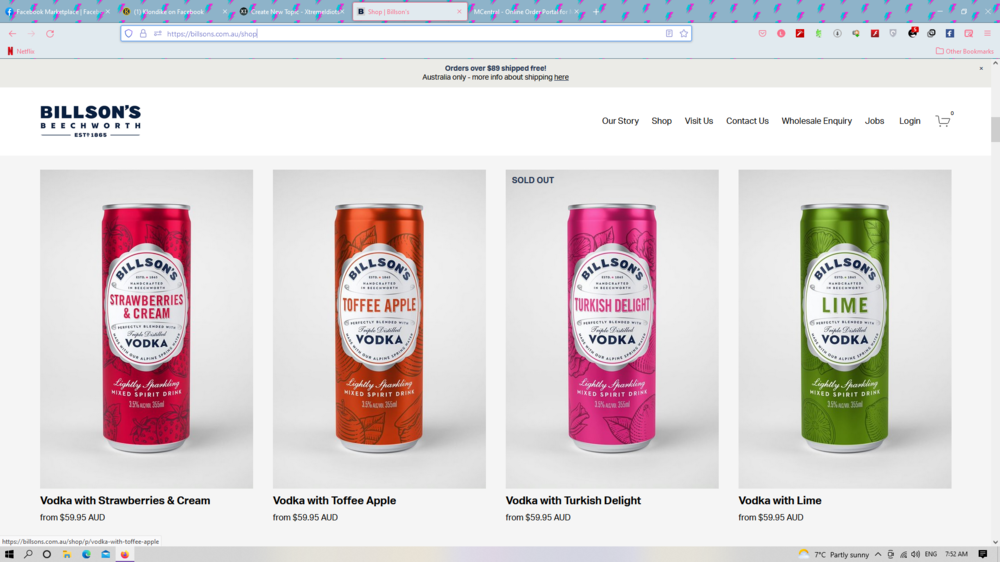Viewport: 1000px width, 562px height.
Task: Show hidden system tray icons
Action: point(878,554)
